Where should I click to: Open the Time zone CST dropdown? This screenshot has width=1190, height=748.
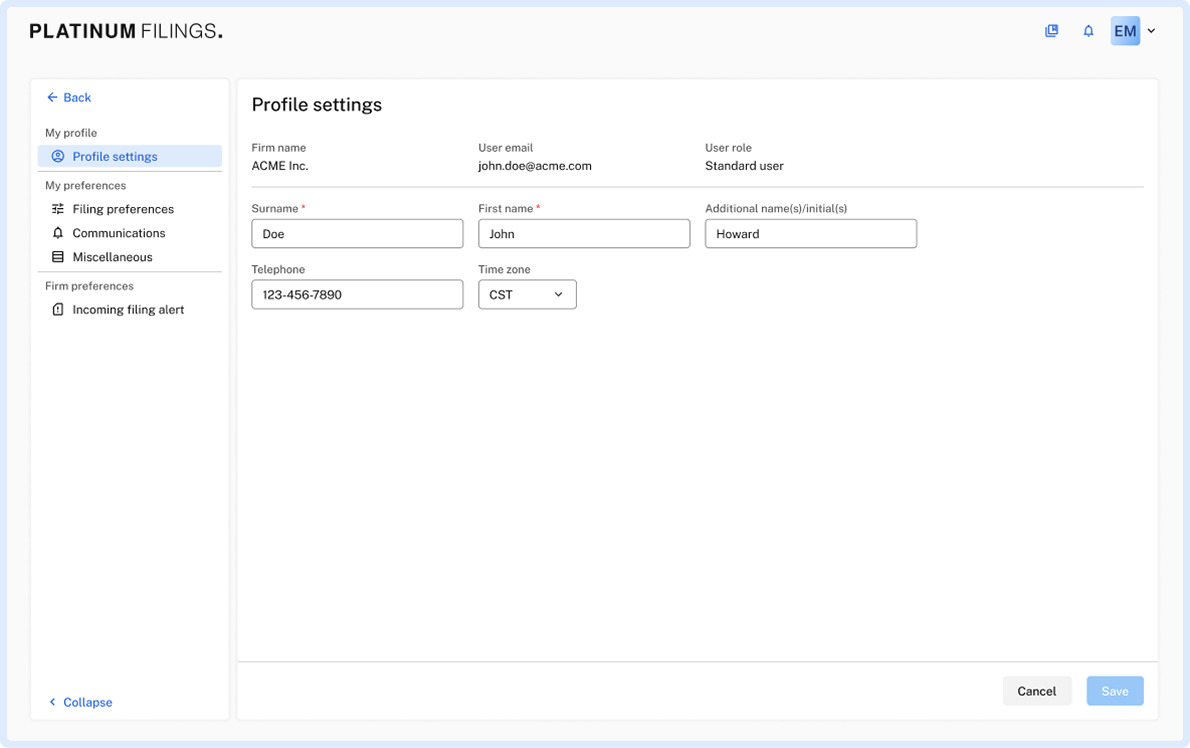527,294
